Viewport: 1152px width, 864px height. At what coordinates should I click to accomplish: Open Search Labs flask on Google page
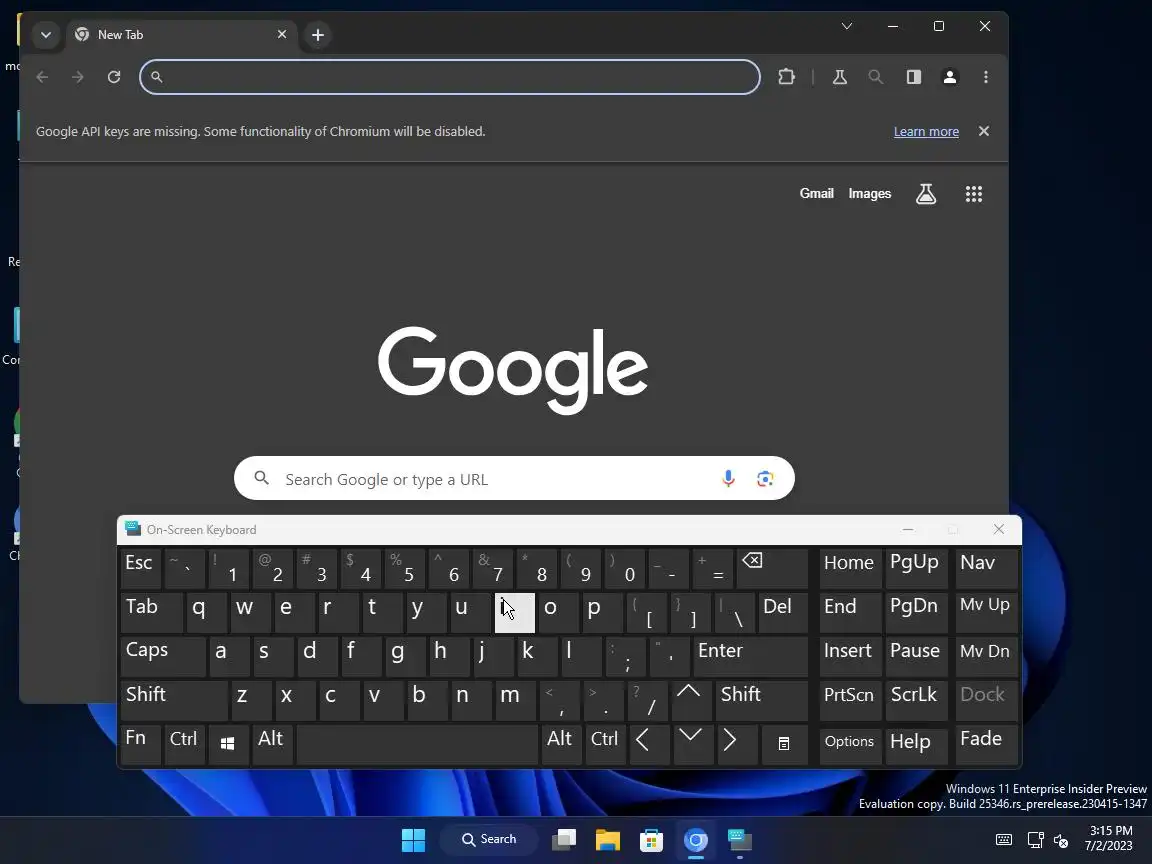tap(926, 194)
